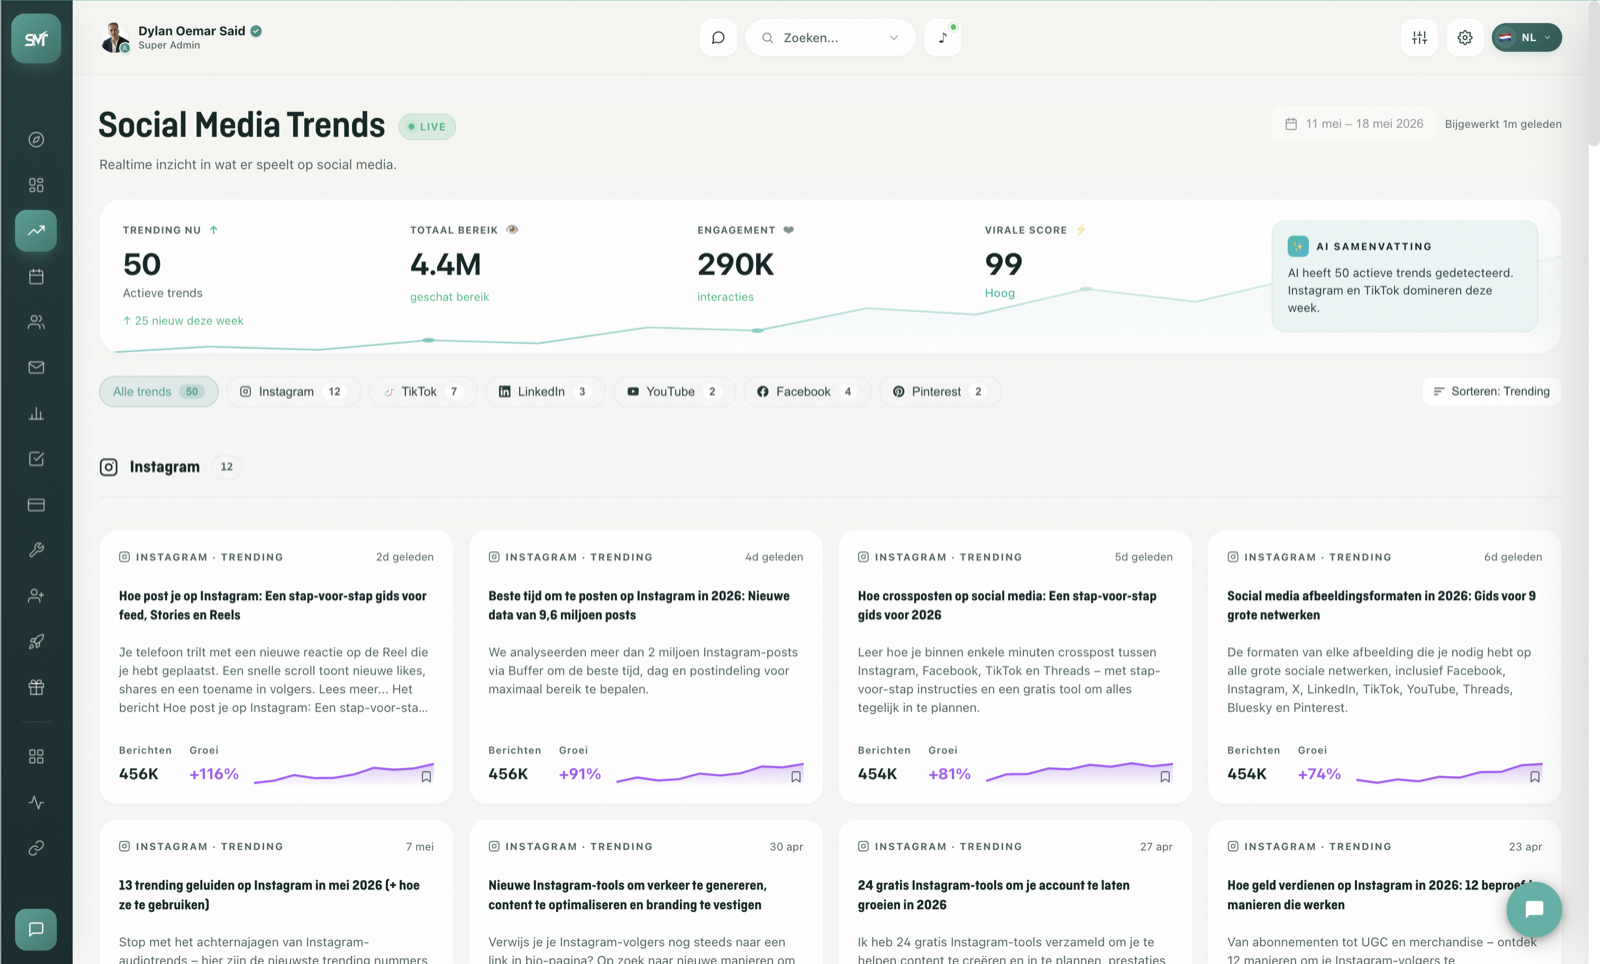Viewport: 1600px width, 964px height.
Task: Click the AI Samenvatting summary card
Action: 1405,276
